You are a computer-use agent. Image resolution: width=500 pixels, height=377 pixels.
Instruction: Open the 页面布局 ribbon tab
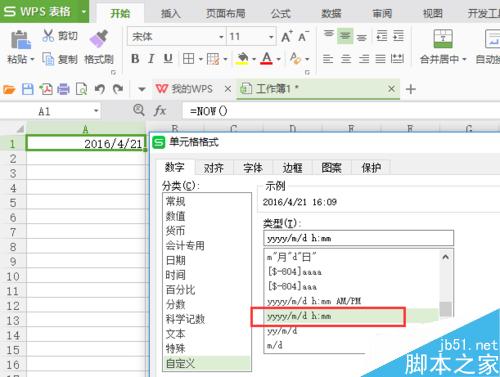(x=225, y=13)
